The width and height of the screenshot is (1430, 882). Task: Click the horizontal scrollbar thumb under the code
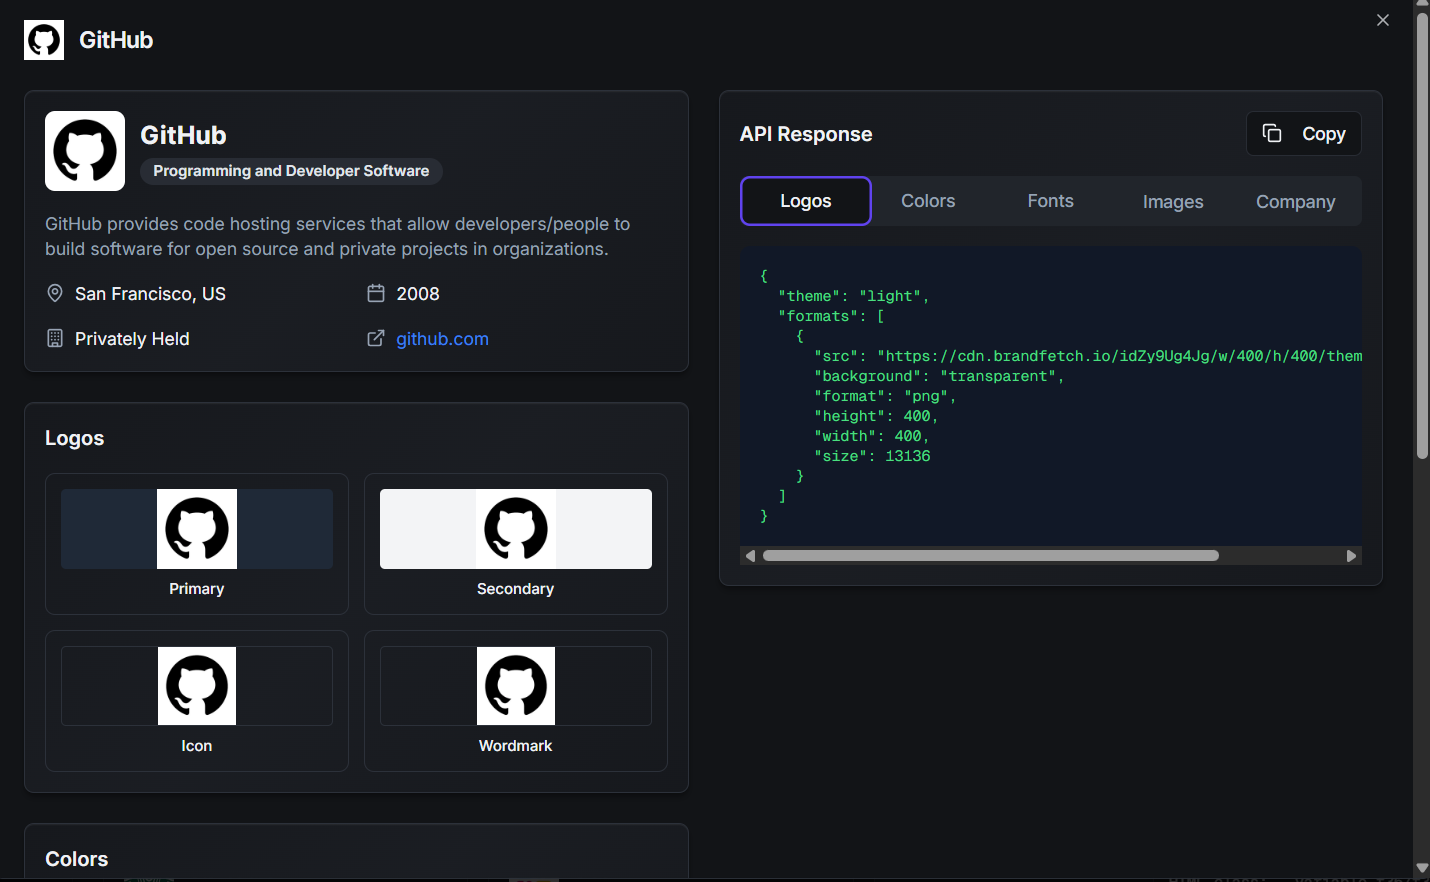tap(991, 556)
